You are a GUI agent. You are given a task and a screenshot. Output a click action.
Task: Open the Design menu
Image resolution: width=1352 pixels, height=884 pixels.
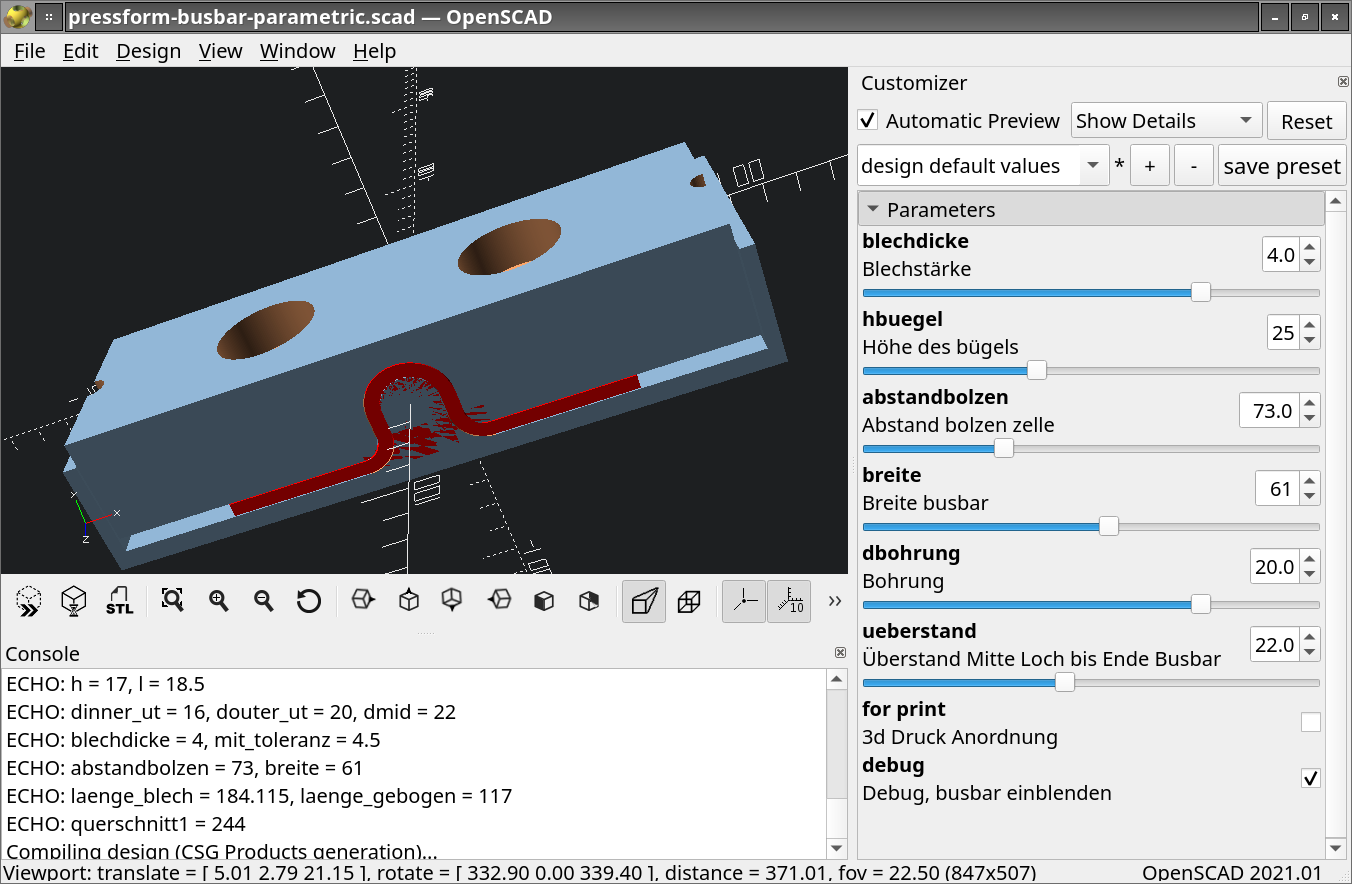pos(148,51)
